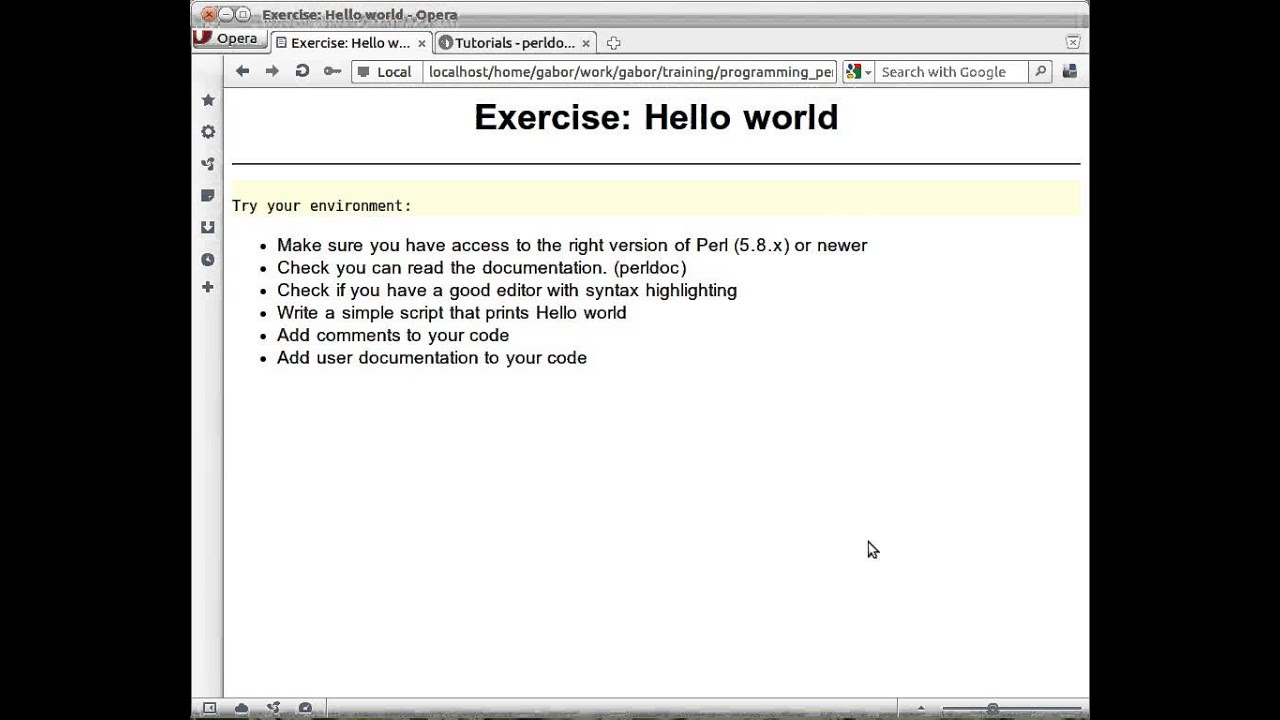Go back to the previous page

tap(242, 71)
